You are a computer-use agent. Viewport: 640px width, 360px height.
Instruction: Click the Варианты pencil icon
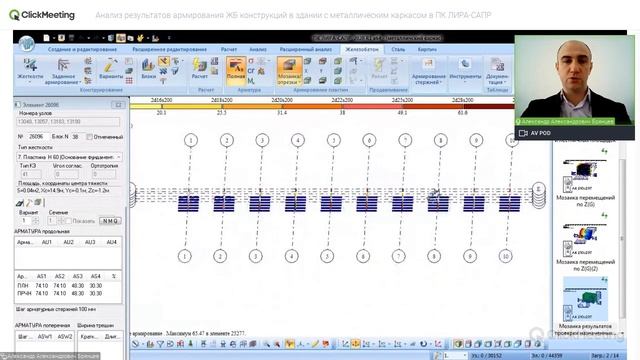click(111, 65)
